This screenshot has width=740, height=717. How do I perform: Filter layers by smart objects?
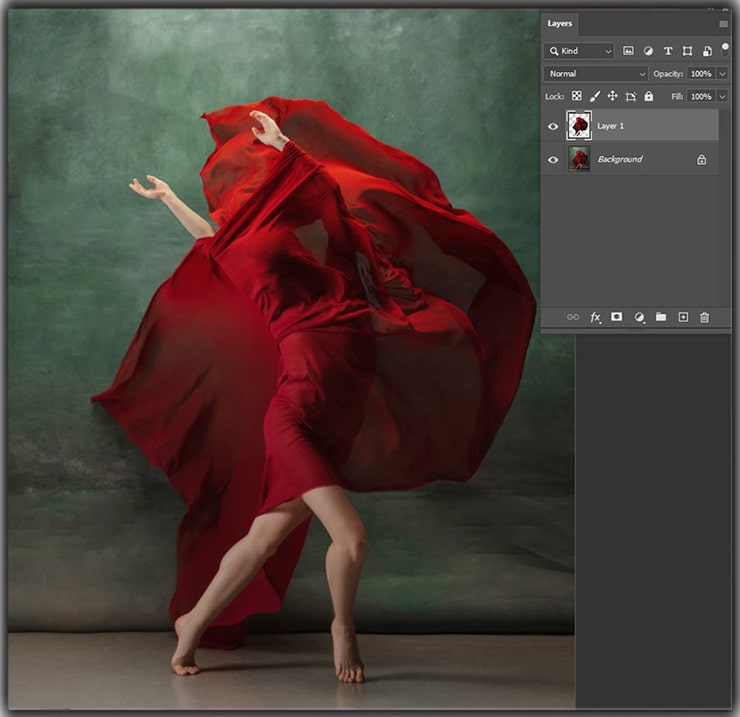click(707, 51)
